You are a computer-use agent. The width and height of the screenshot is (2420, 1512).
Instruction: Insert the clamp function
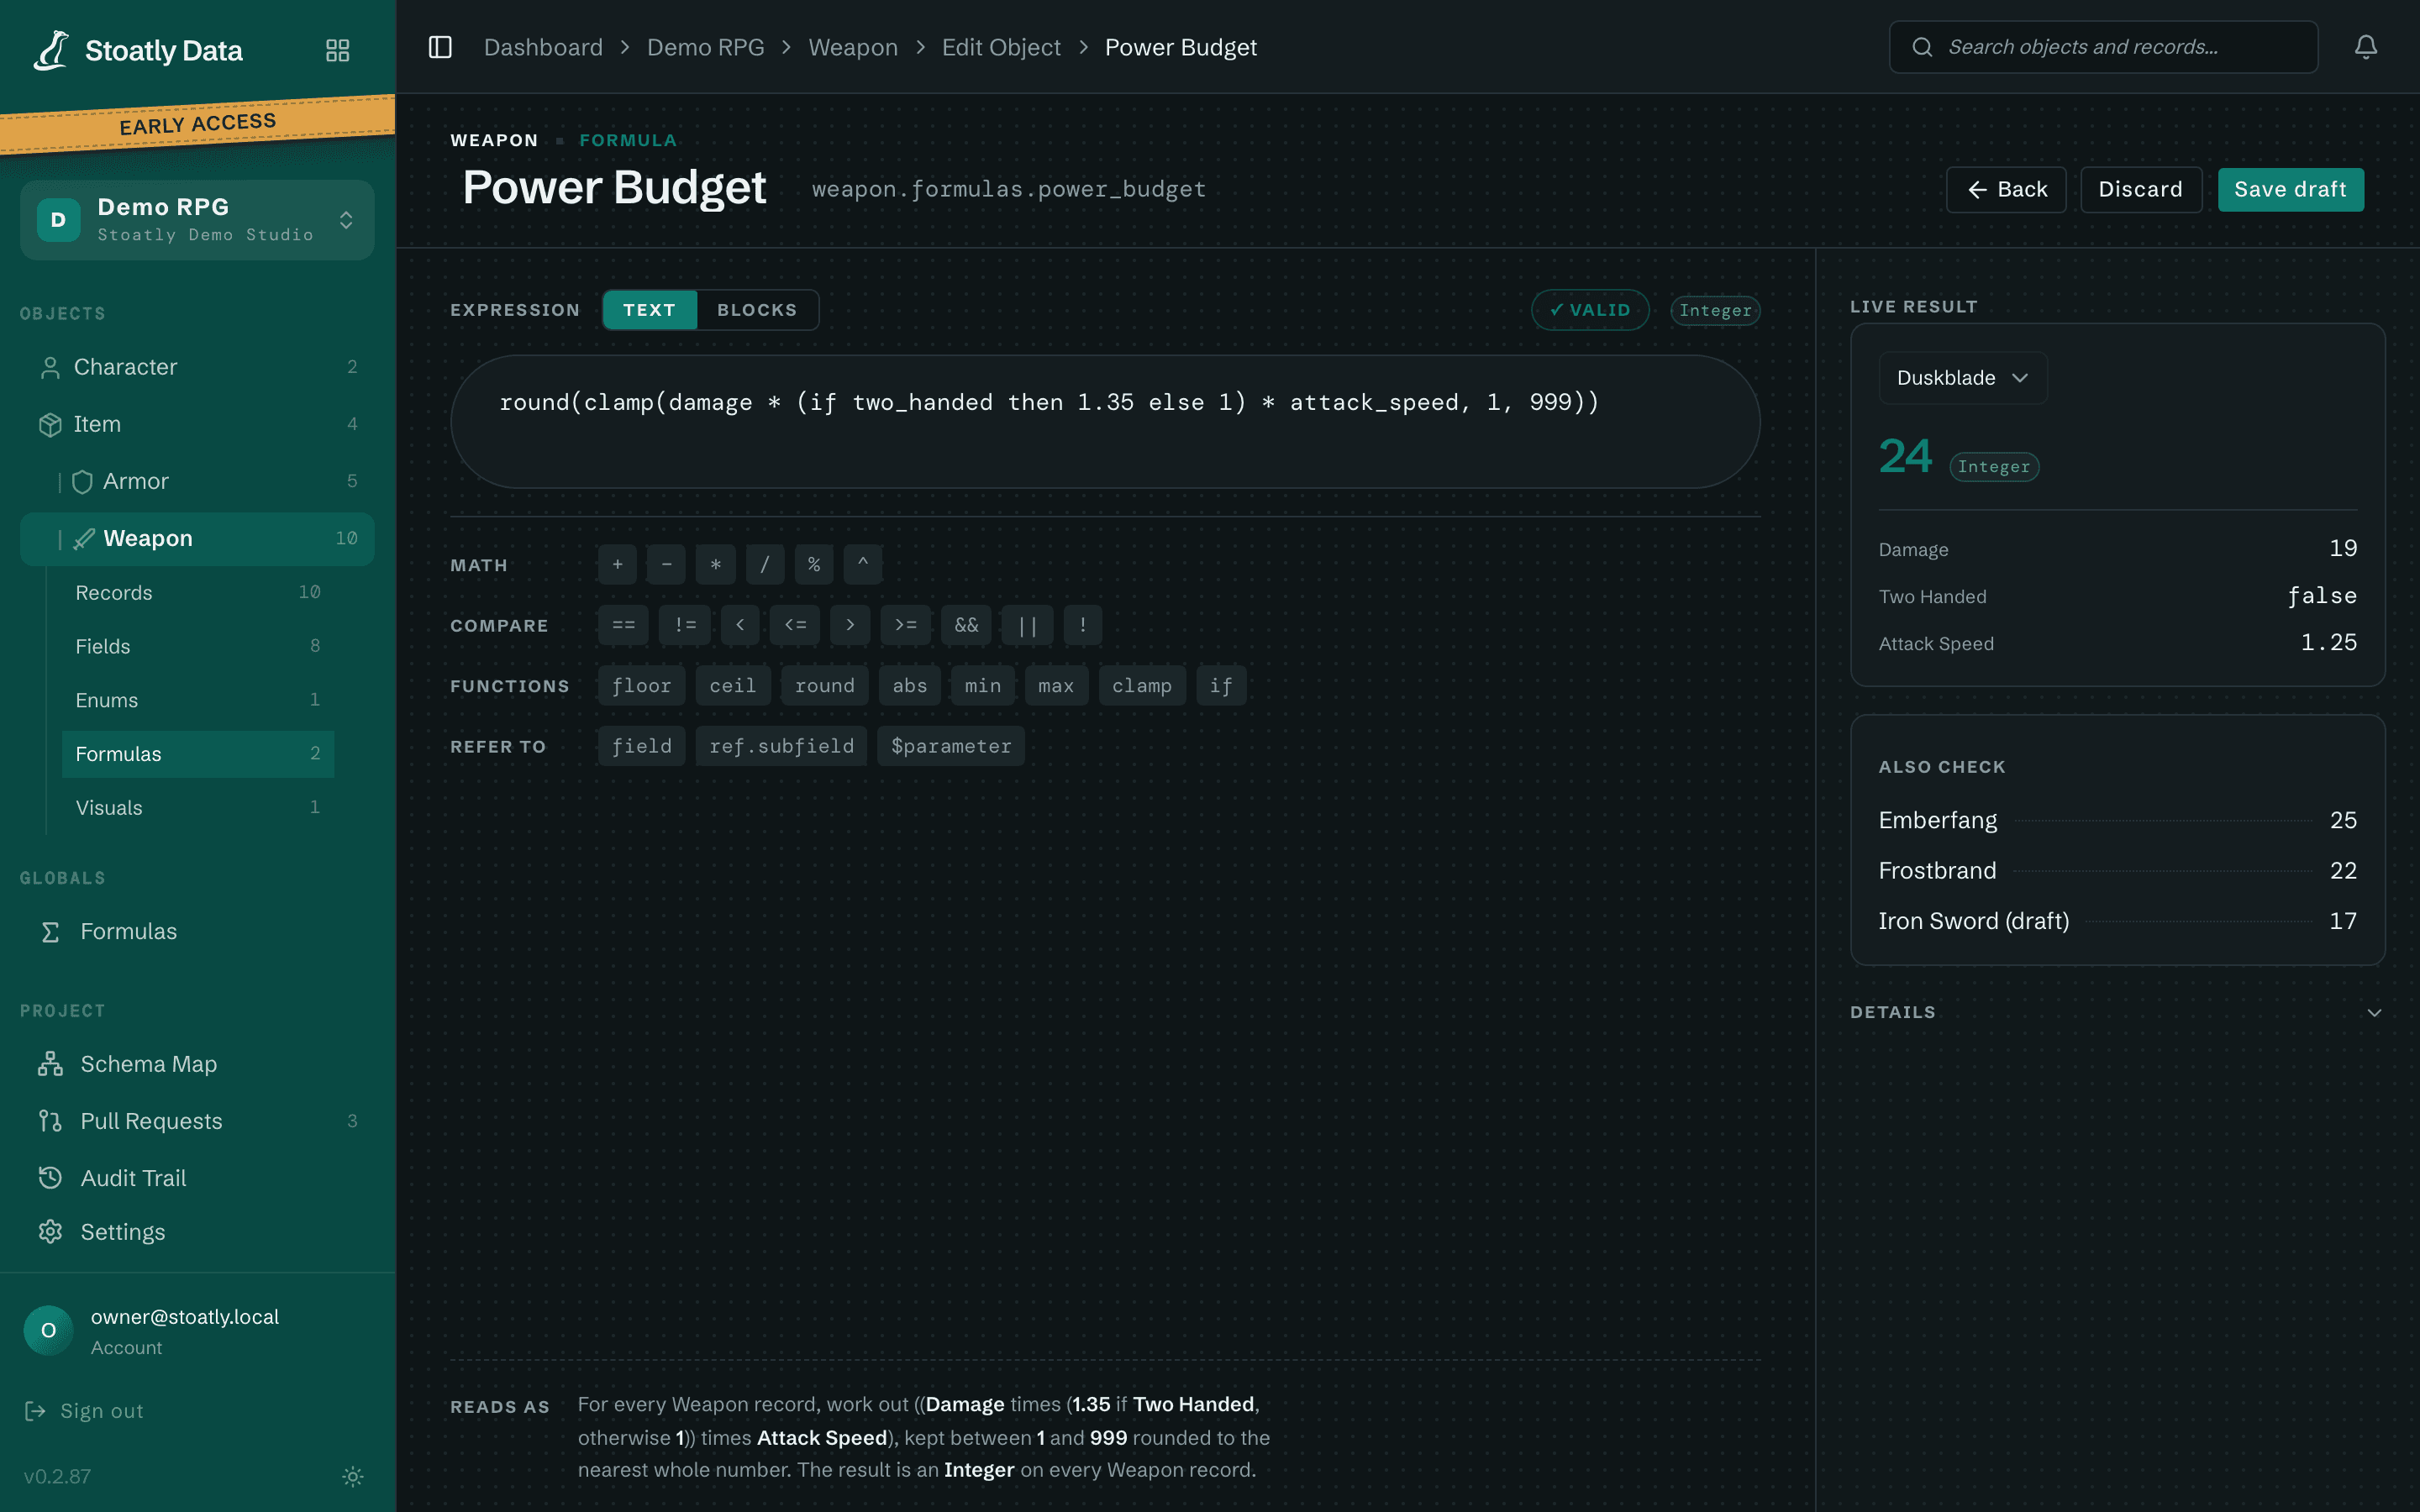coord(1141,686)
